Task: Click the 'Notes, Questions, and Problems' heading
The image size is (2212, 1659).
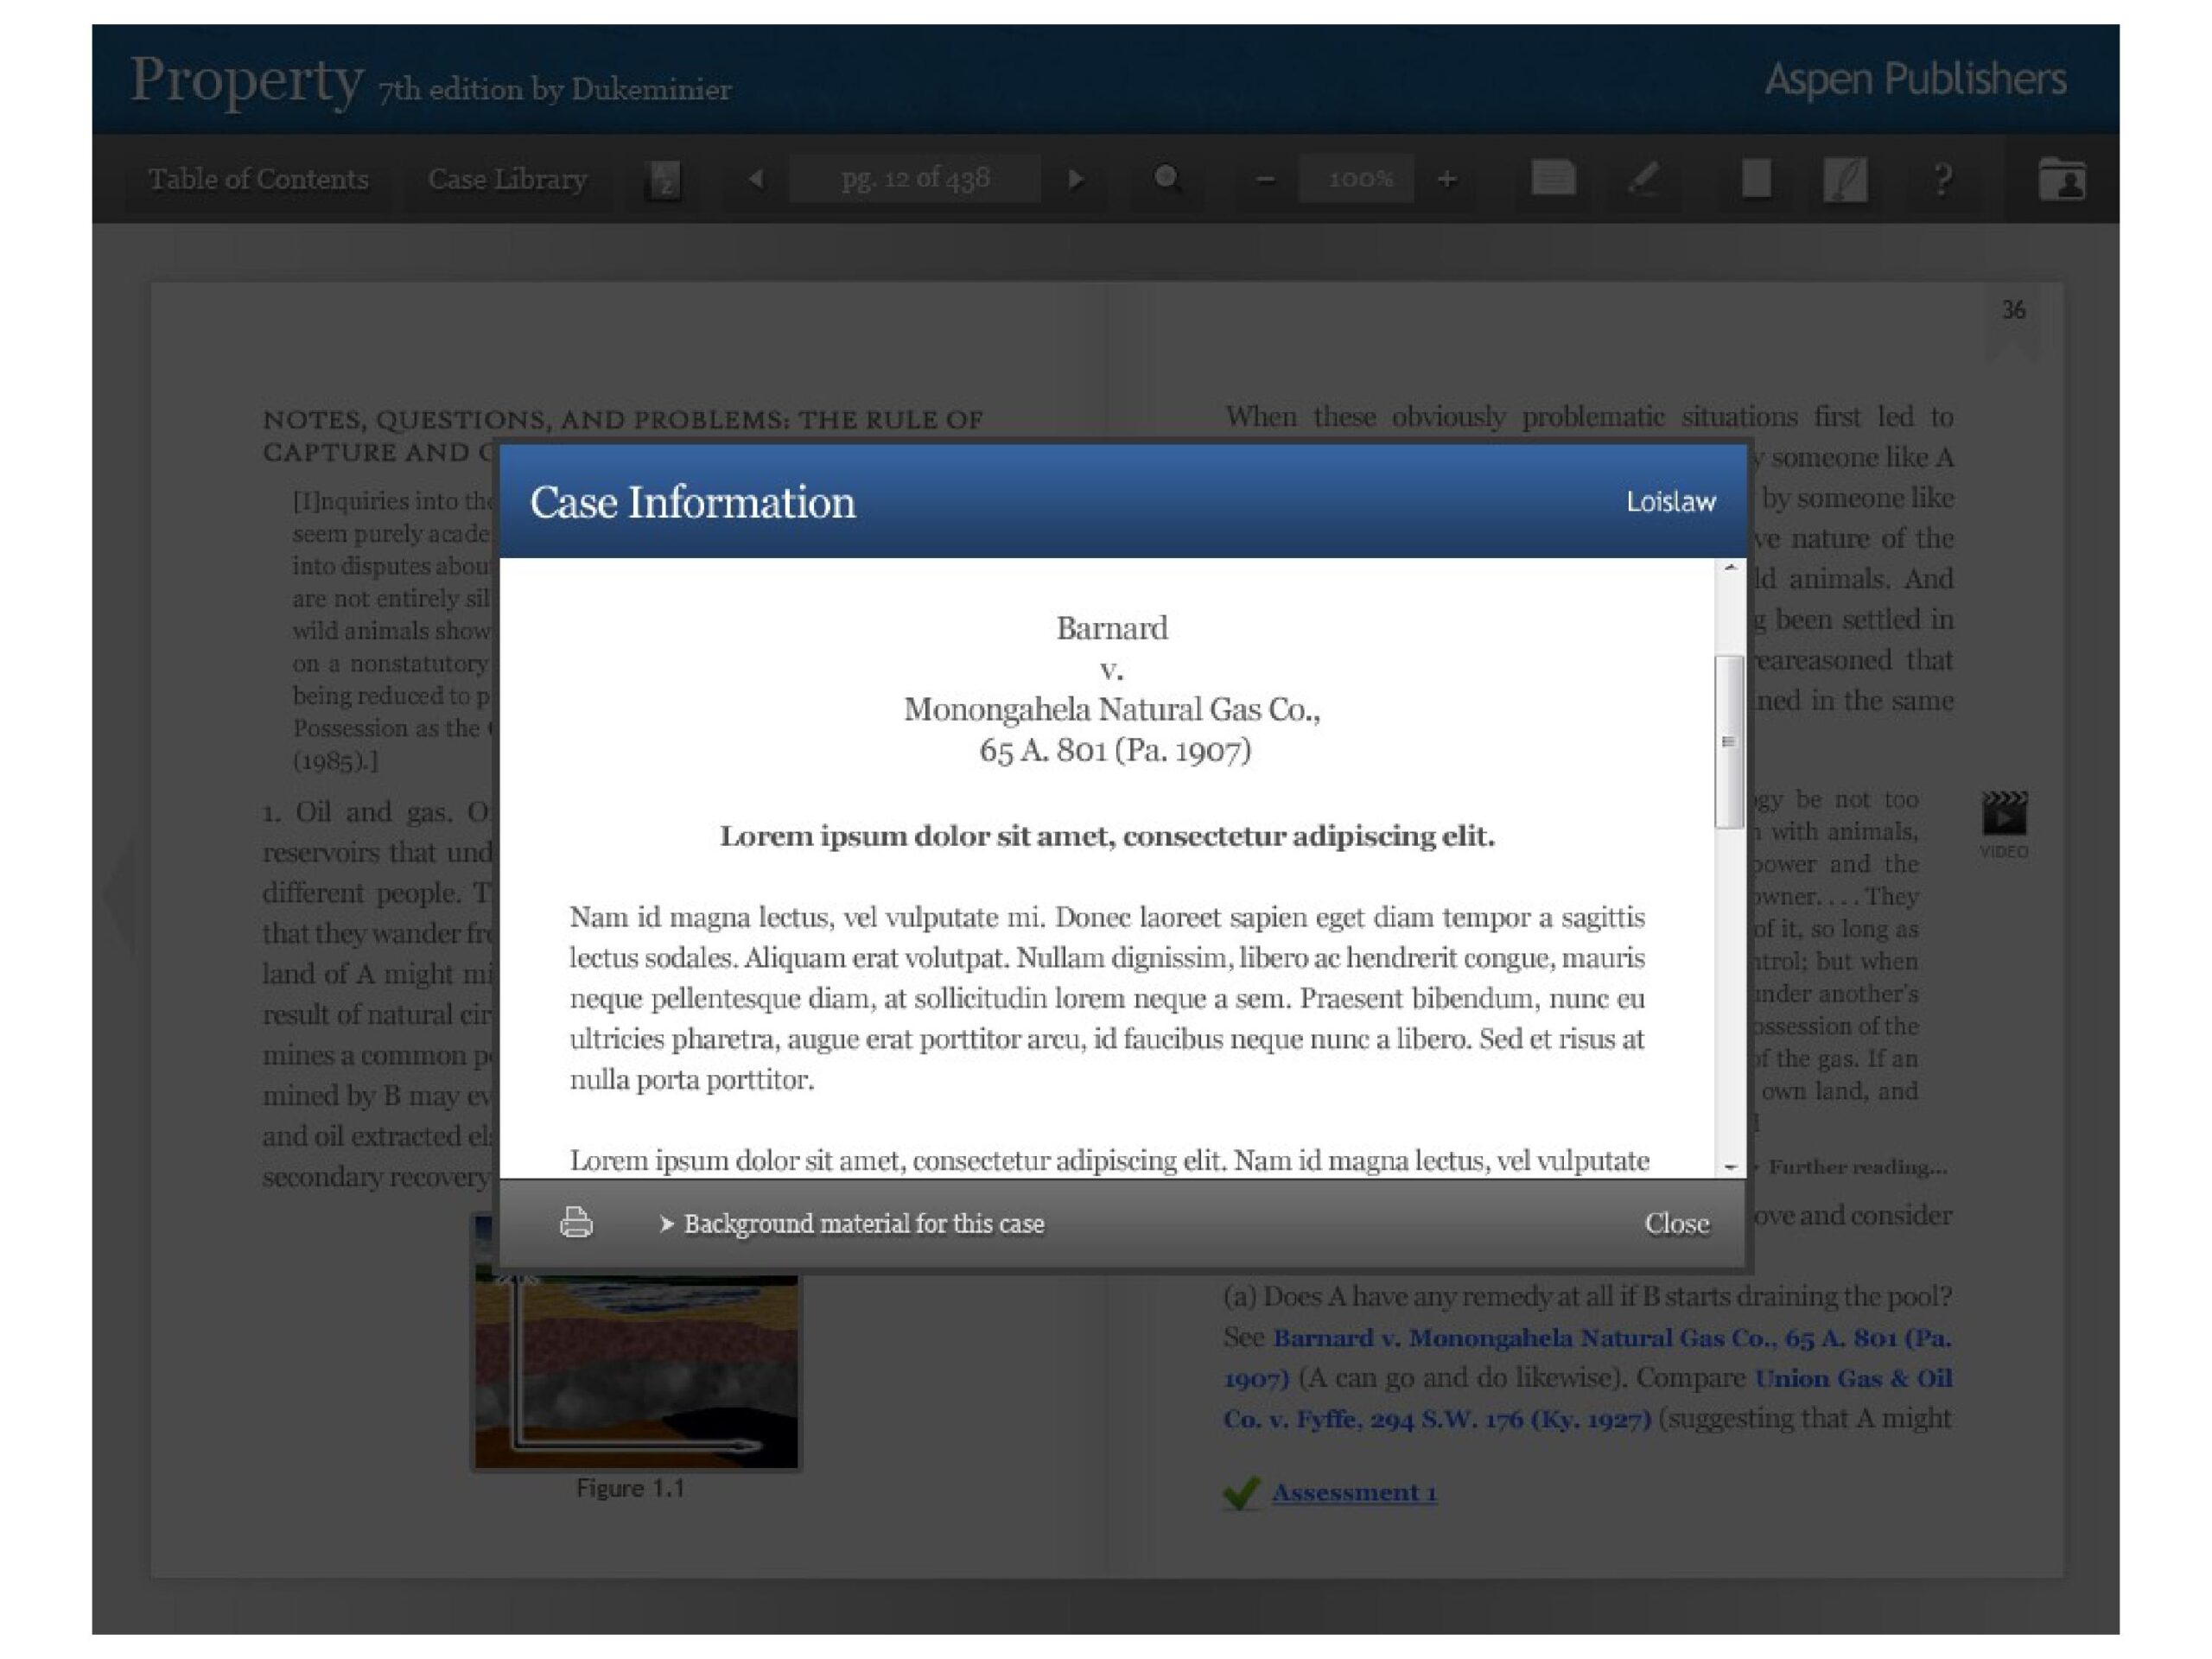Action: pyautogui.click(x=623, y=435)
